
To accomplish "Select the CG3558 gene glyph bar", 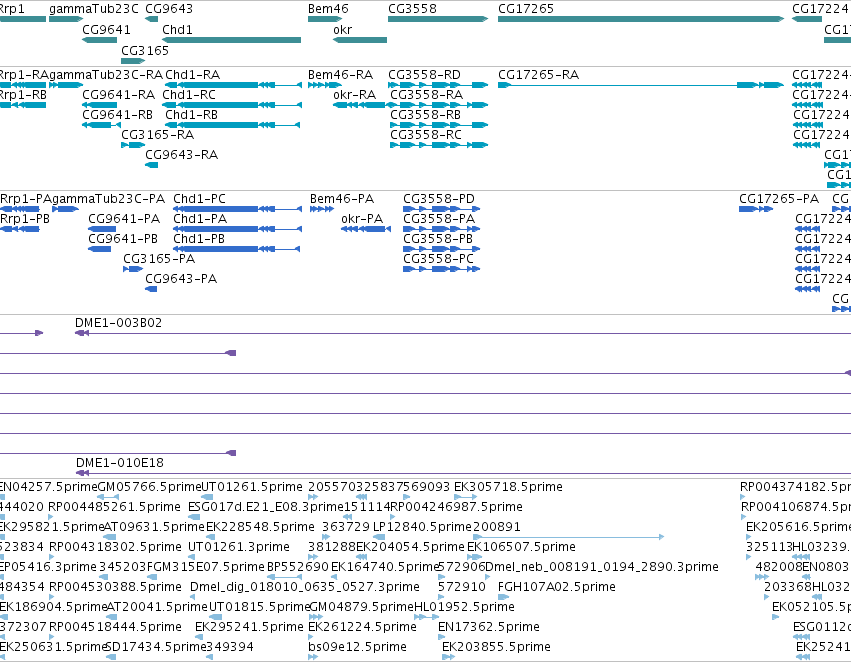I will 438,19.
